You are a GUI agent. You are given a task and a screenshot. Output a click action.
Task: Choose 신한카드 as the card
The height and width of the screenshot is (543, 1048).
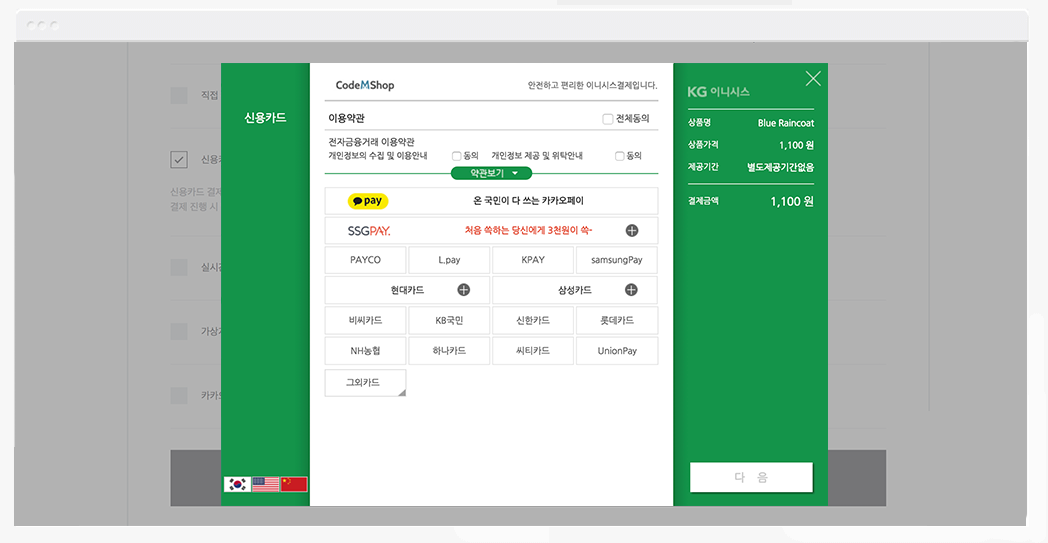[533, 320]
